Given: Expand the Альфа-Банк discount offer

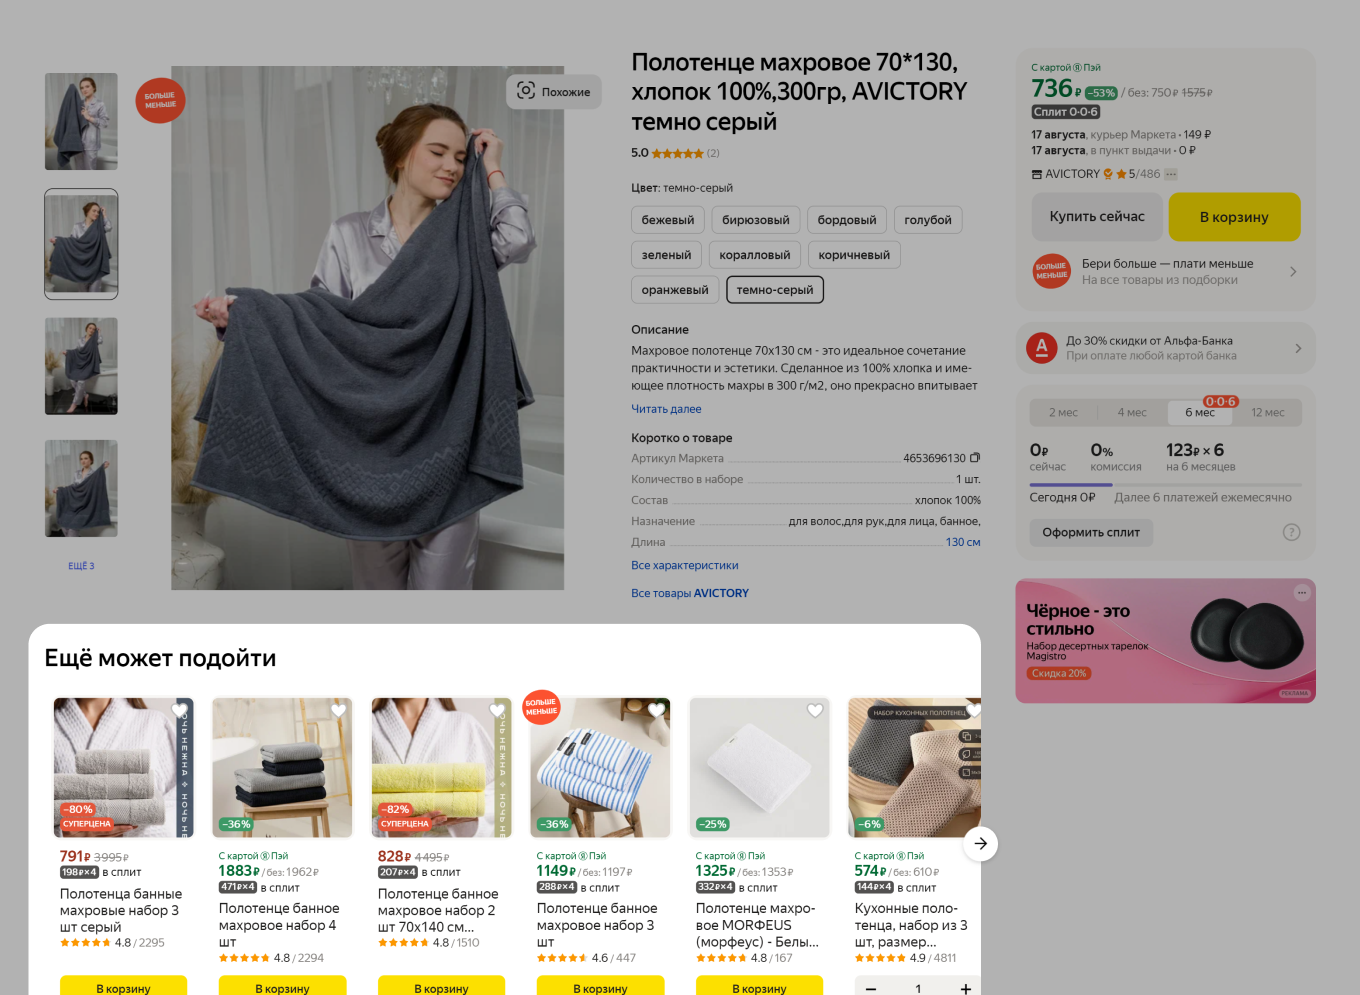Looking at the screenshot, I should coord(1166,348).
